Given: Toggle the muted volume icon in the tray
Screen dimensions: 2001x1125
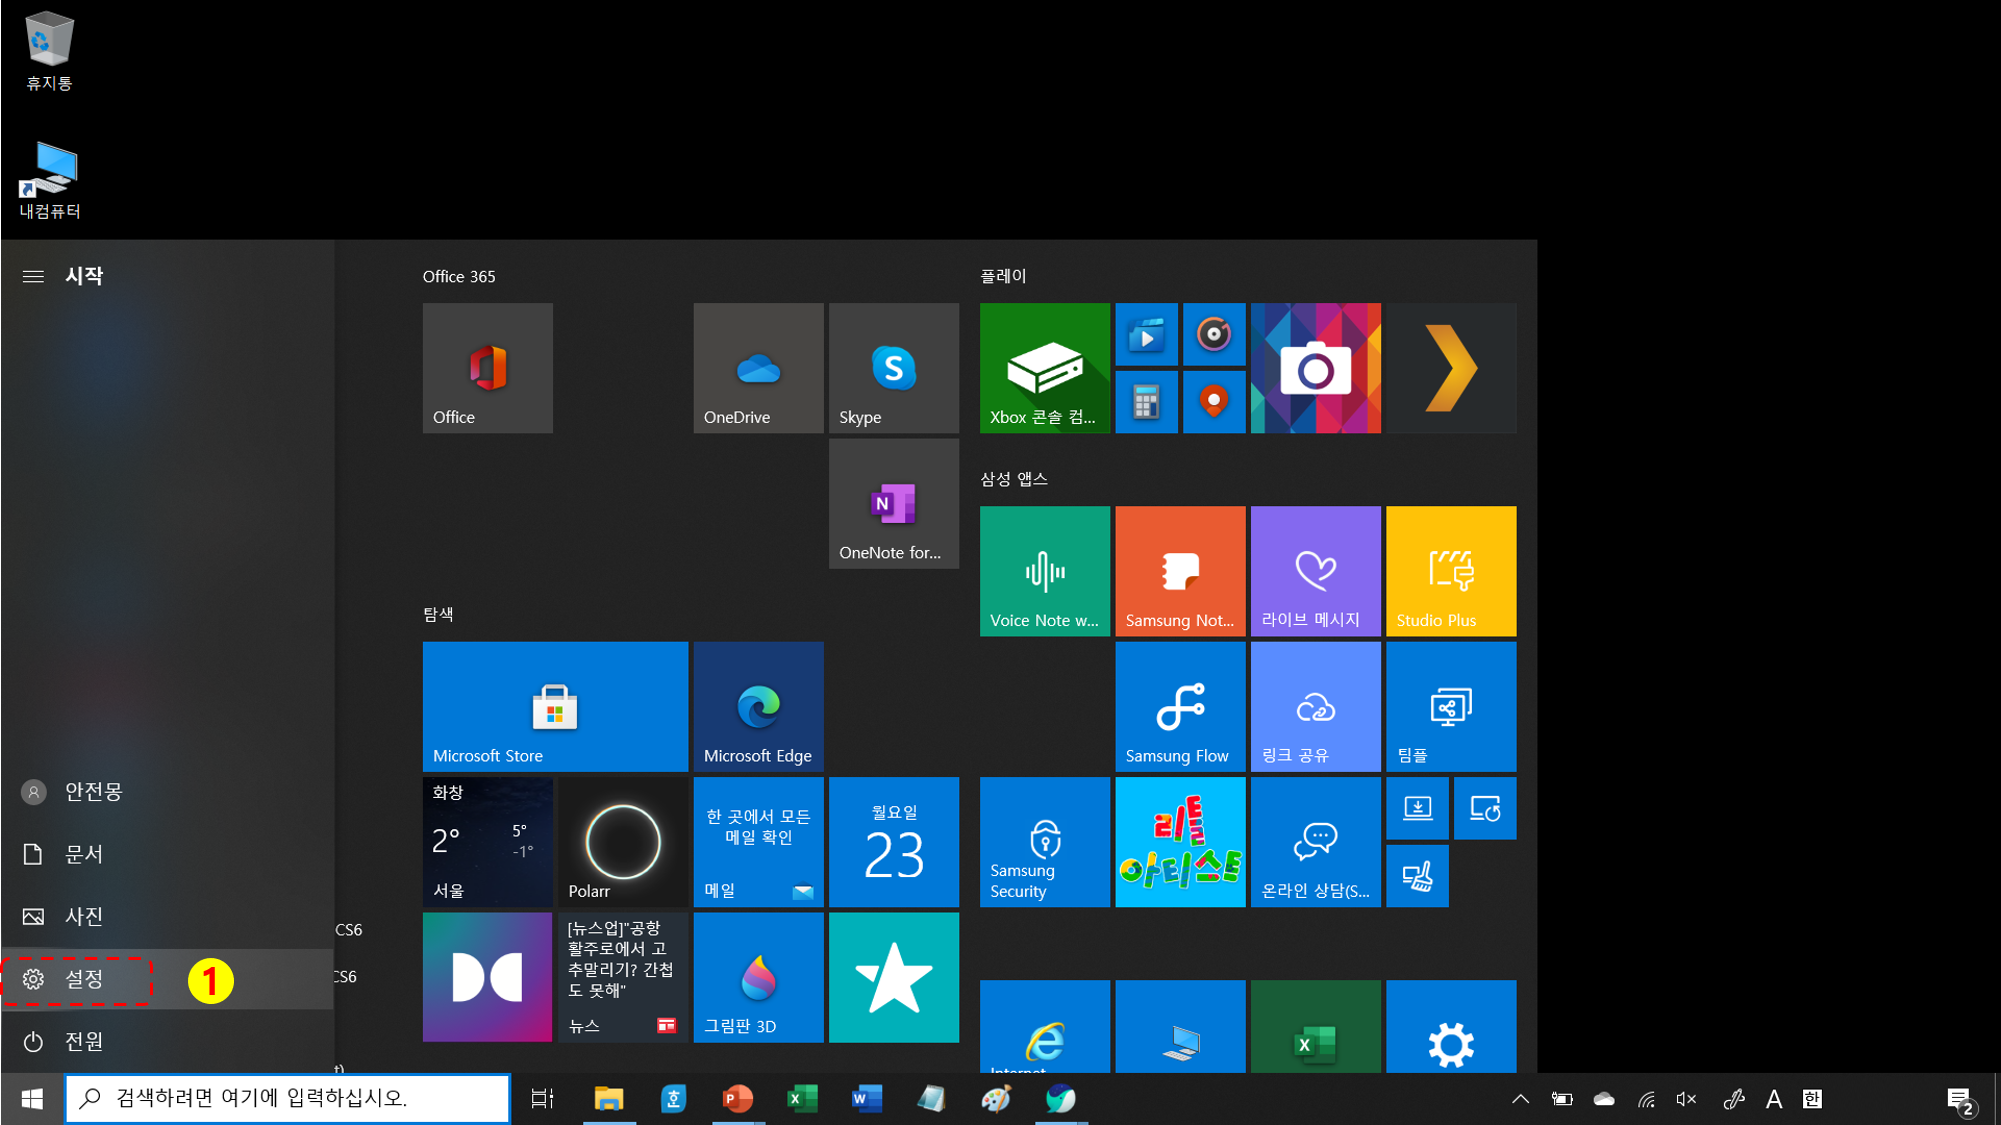Looking at the screenshot, I should click(1686, 1099).
